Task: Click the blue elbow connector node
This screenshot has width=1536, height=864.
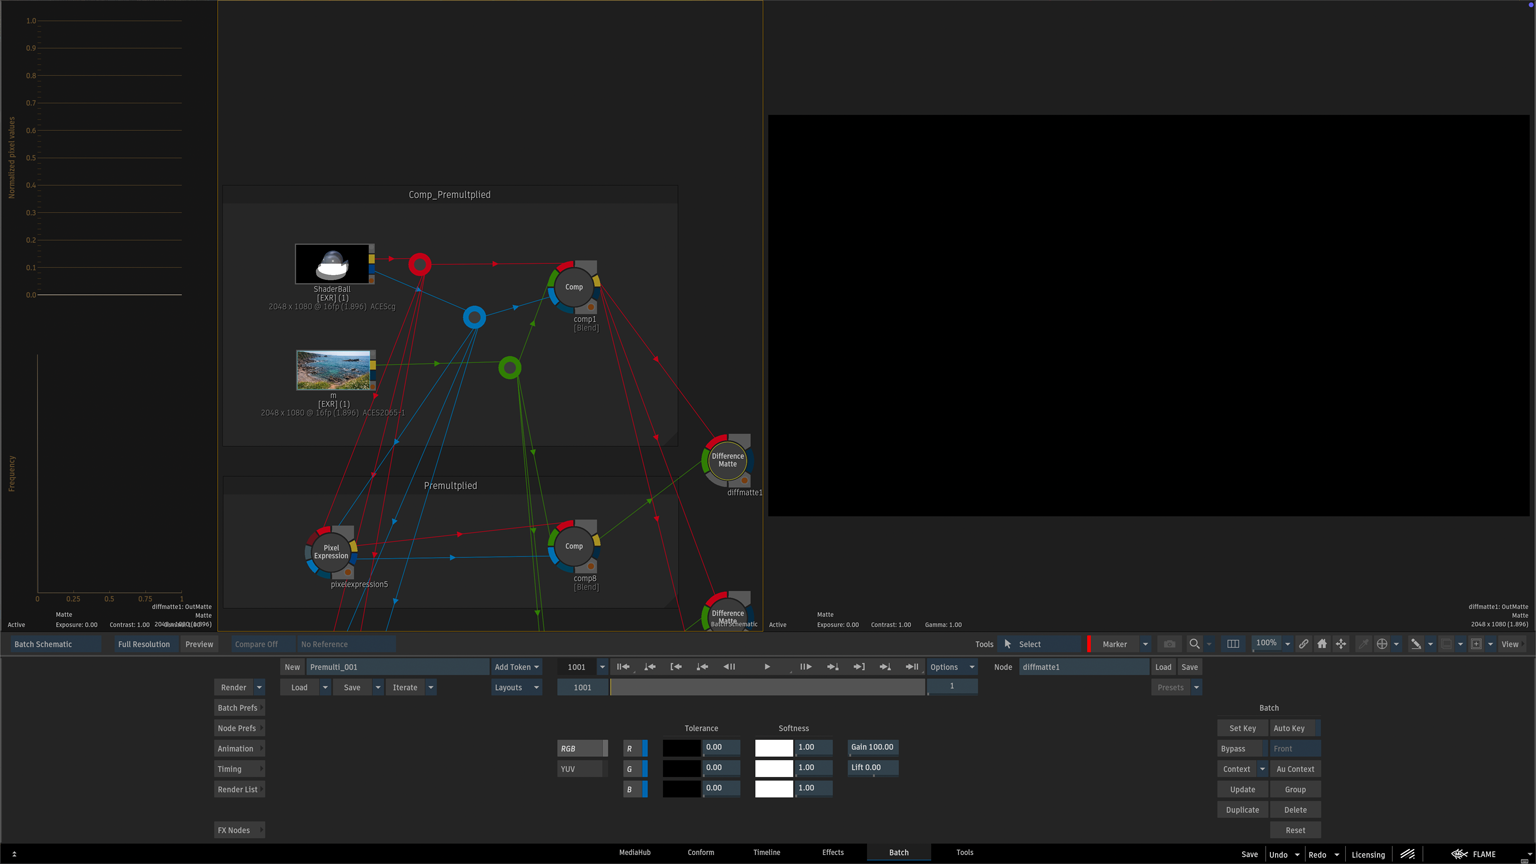Action: [x=474, y=317]
